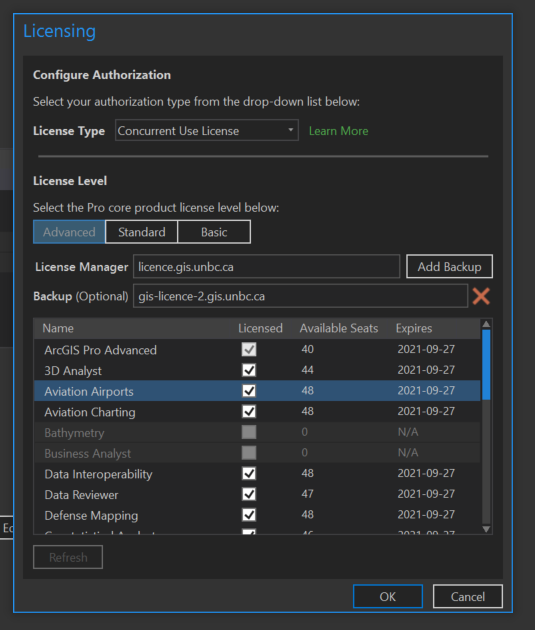This screenshot has height=630, width=535.
Task: Select the Basic license level
Action: [214, 232]
